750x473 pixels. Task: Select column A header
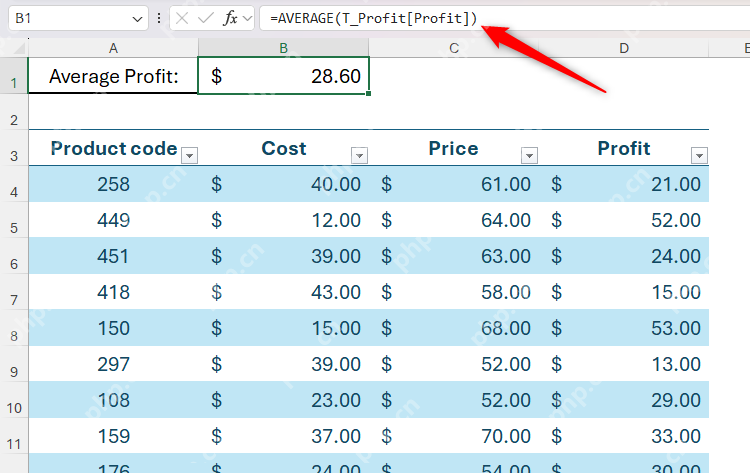113,48
